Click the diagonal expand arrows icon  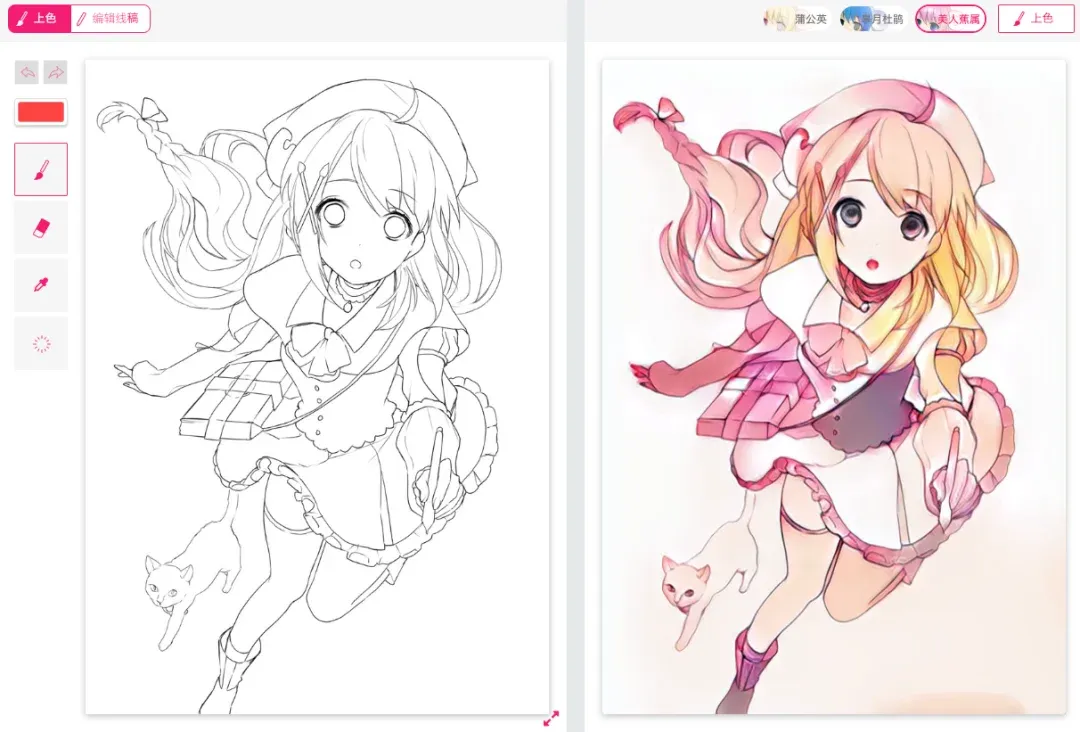coord(551,718)
